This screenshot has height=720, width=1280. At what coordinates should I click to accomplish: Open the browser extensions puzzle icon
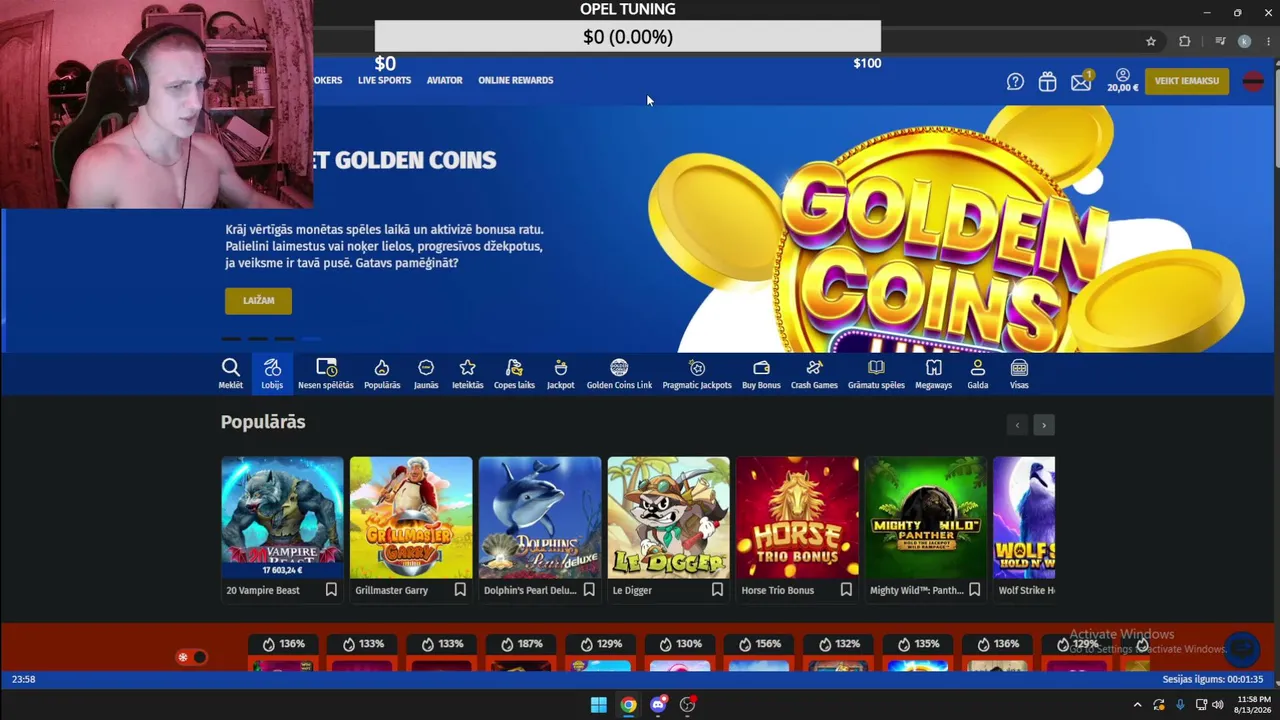click(1185, 41)
